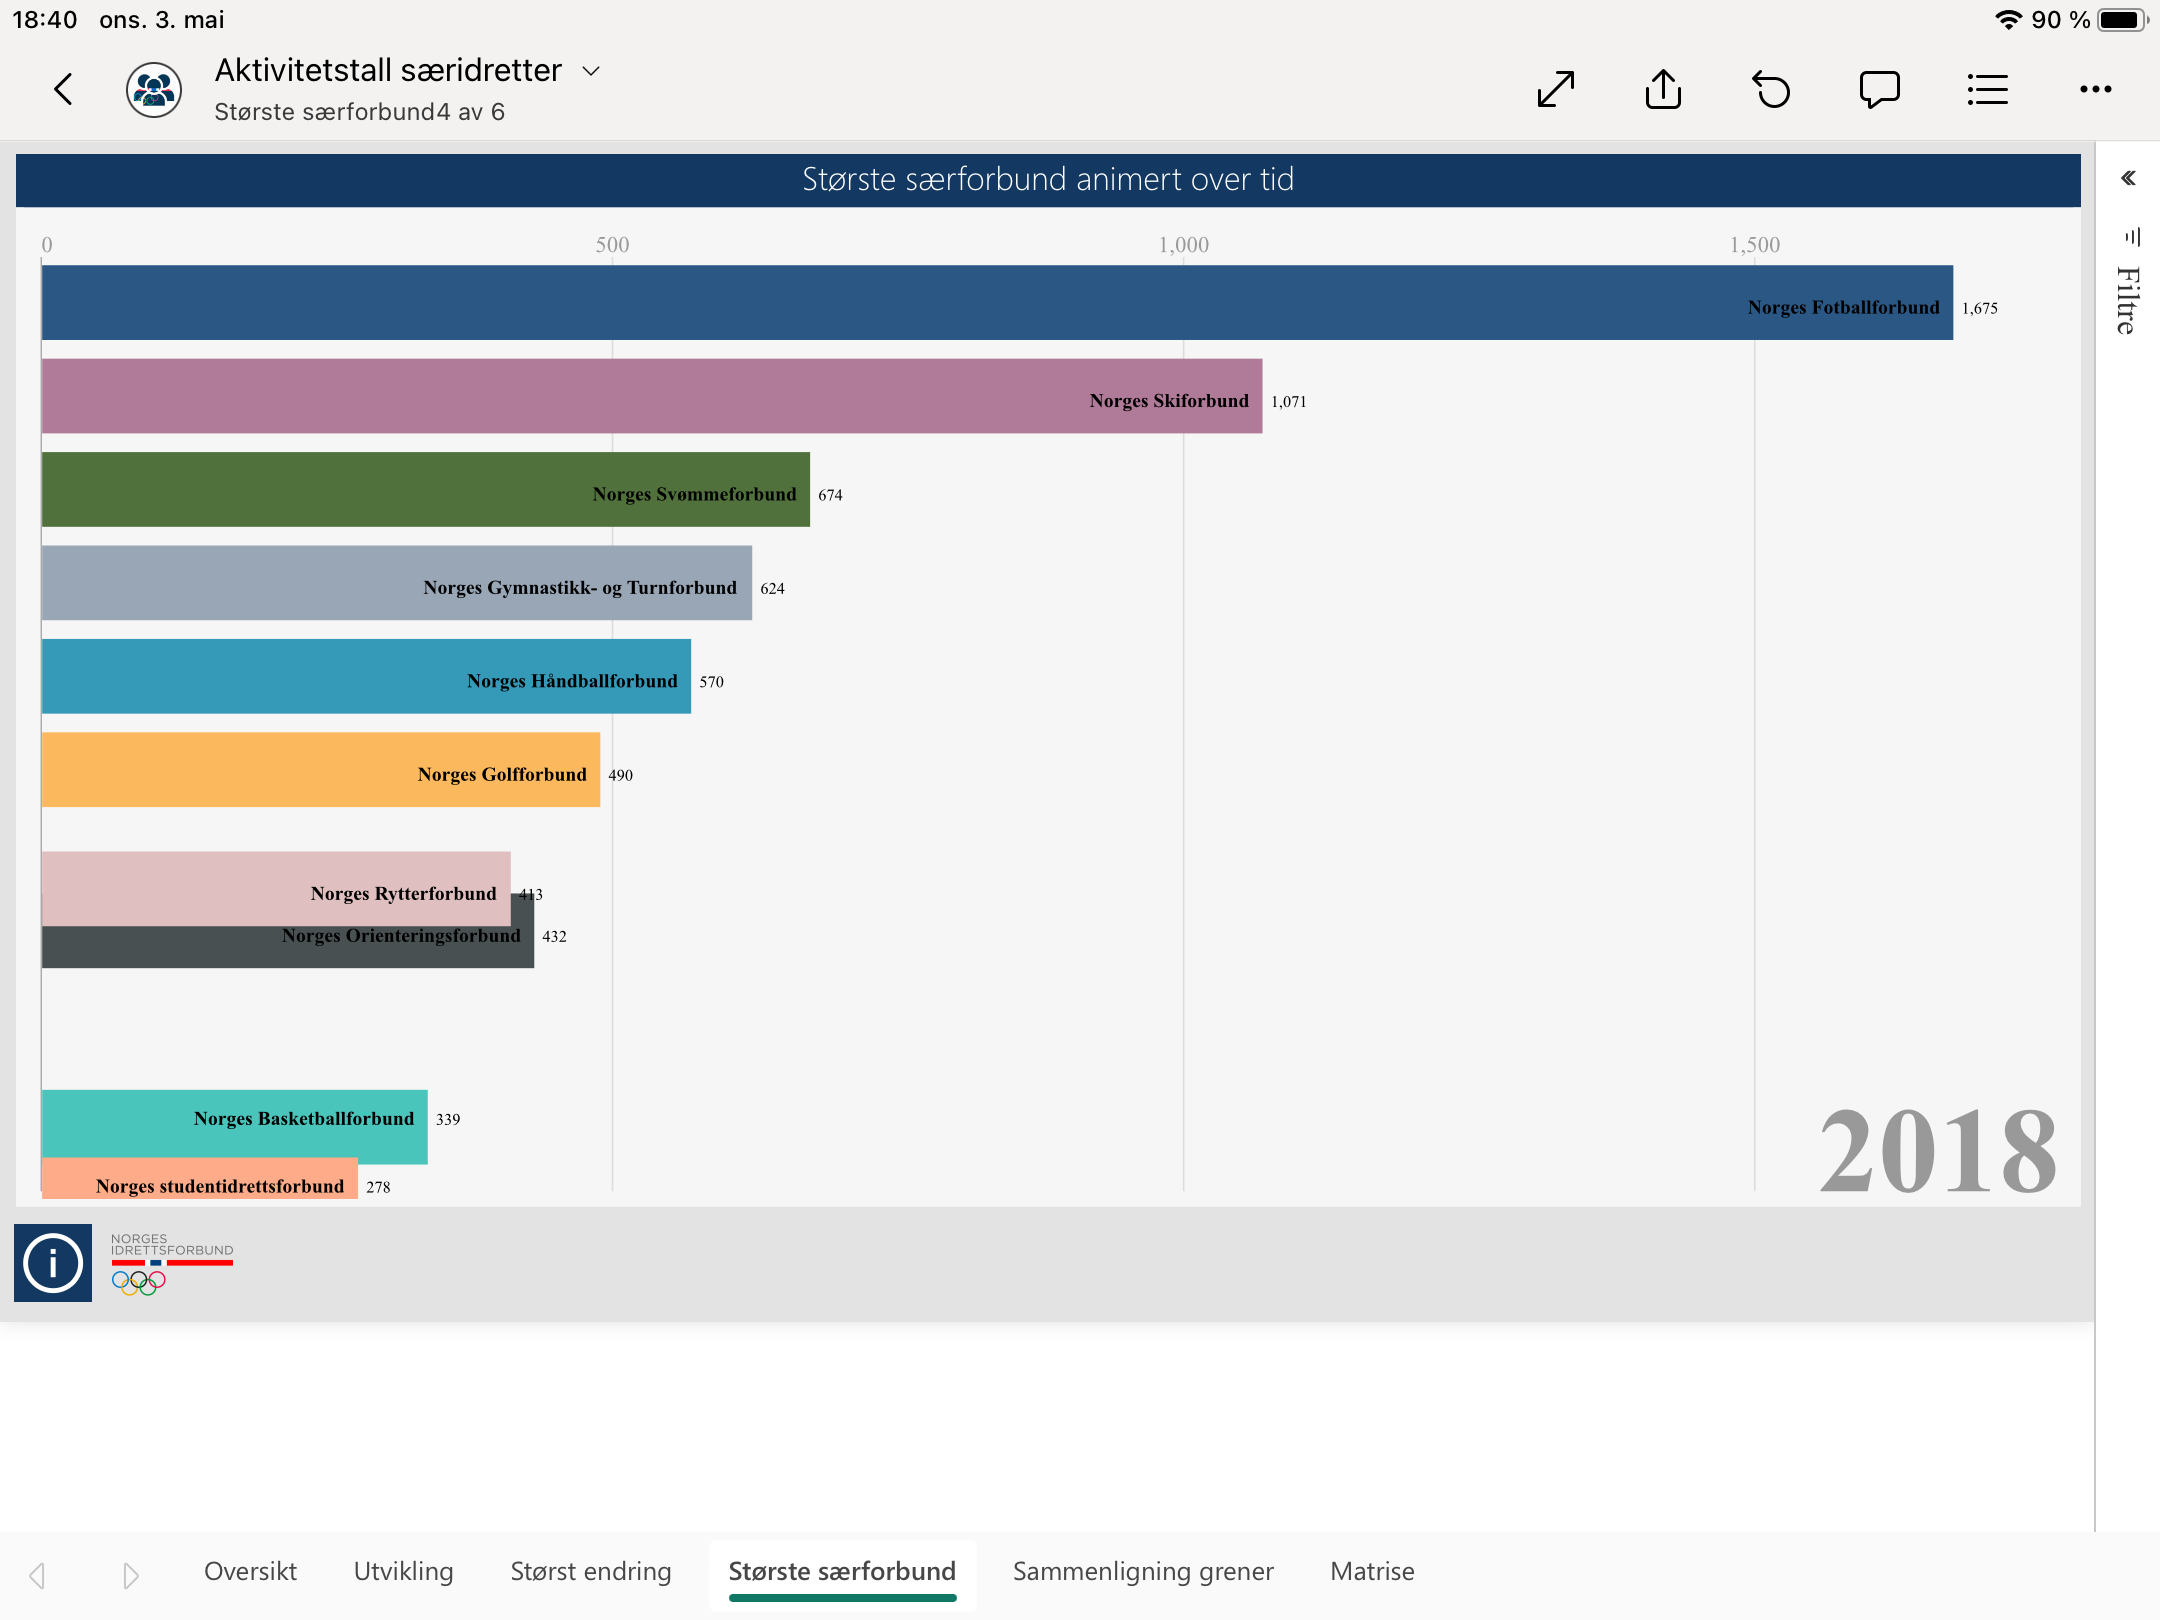This screenshot has width=2160, height=1620.
Task: Switch to the Matrise tab
Action: tap(1372, 1571)
